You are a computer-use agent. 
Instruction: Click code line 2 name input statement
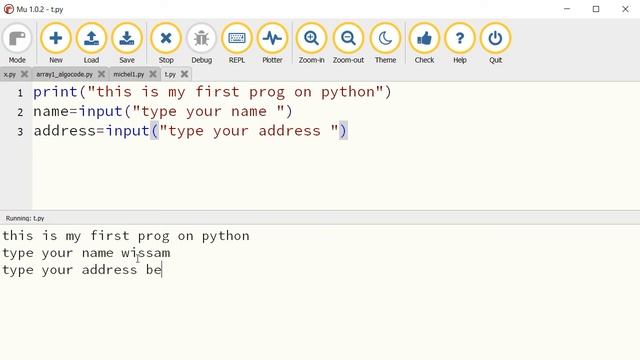click(x=163, y=111)
